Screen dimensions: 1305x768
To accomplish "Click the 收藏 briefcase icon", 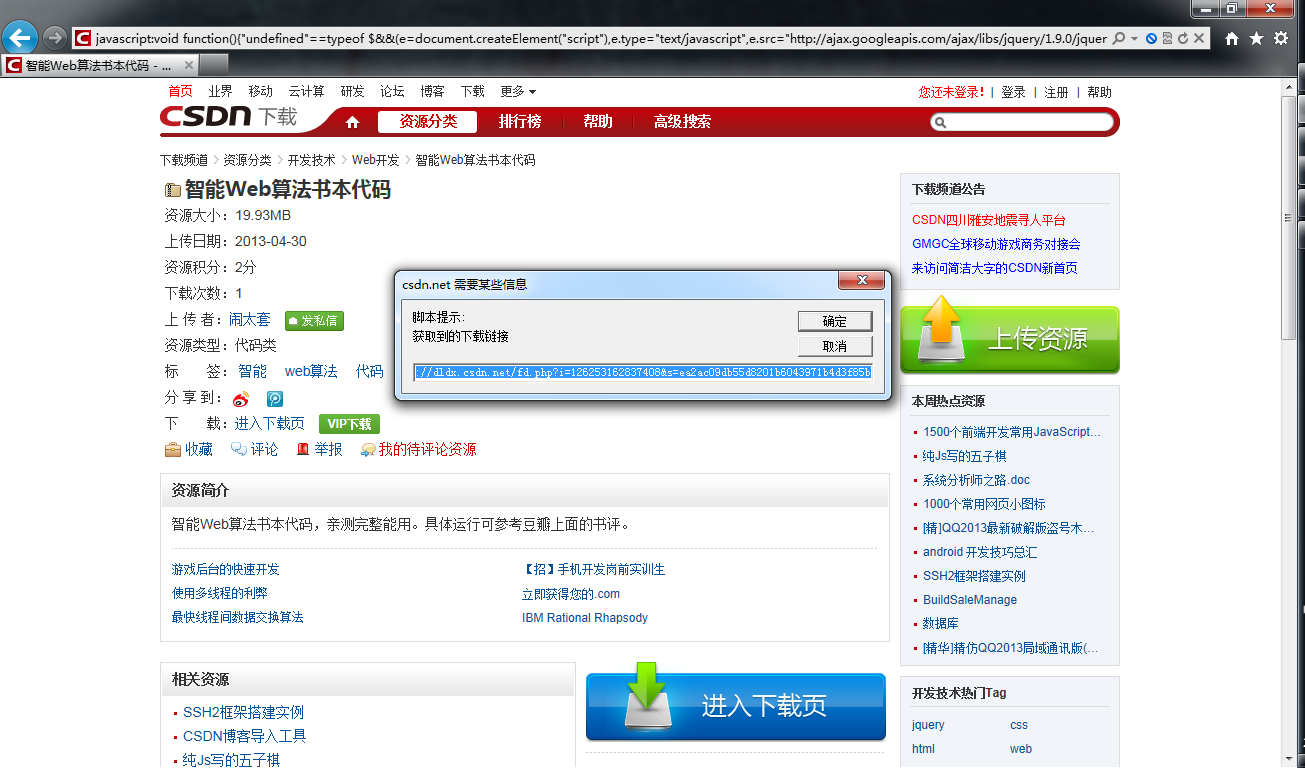I will click(x=173, y=450).
